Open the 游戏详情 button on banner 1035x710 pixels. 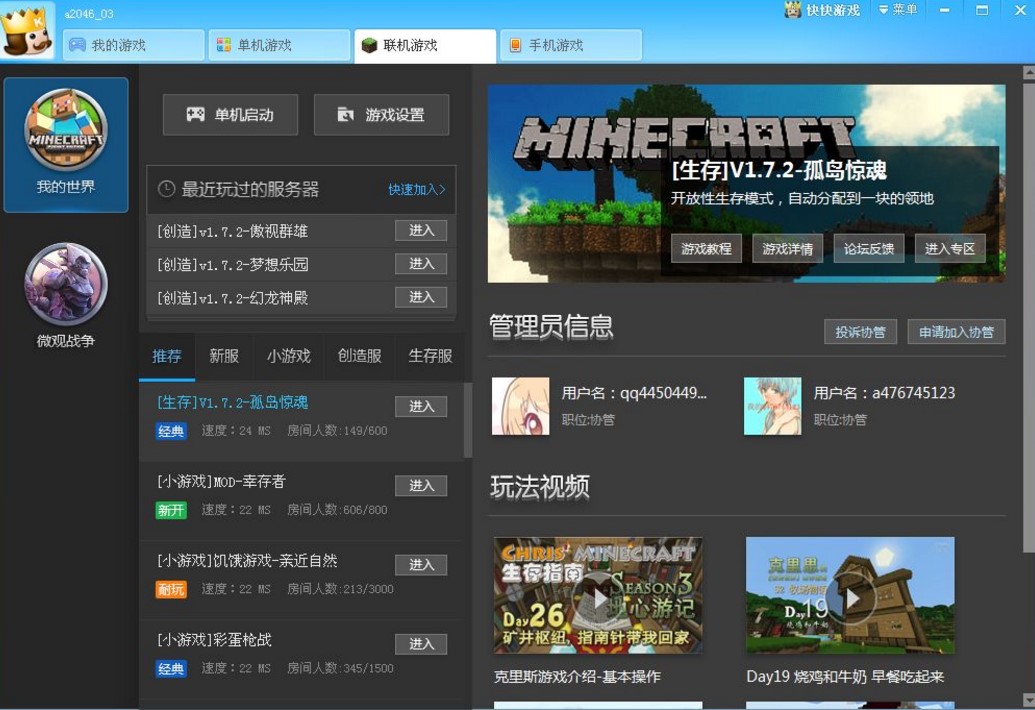[787, 249]
